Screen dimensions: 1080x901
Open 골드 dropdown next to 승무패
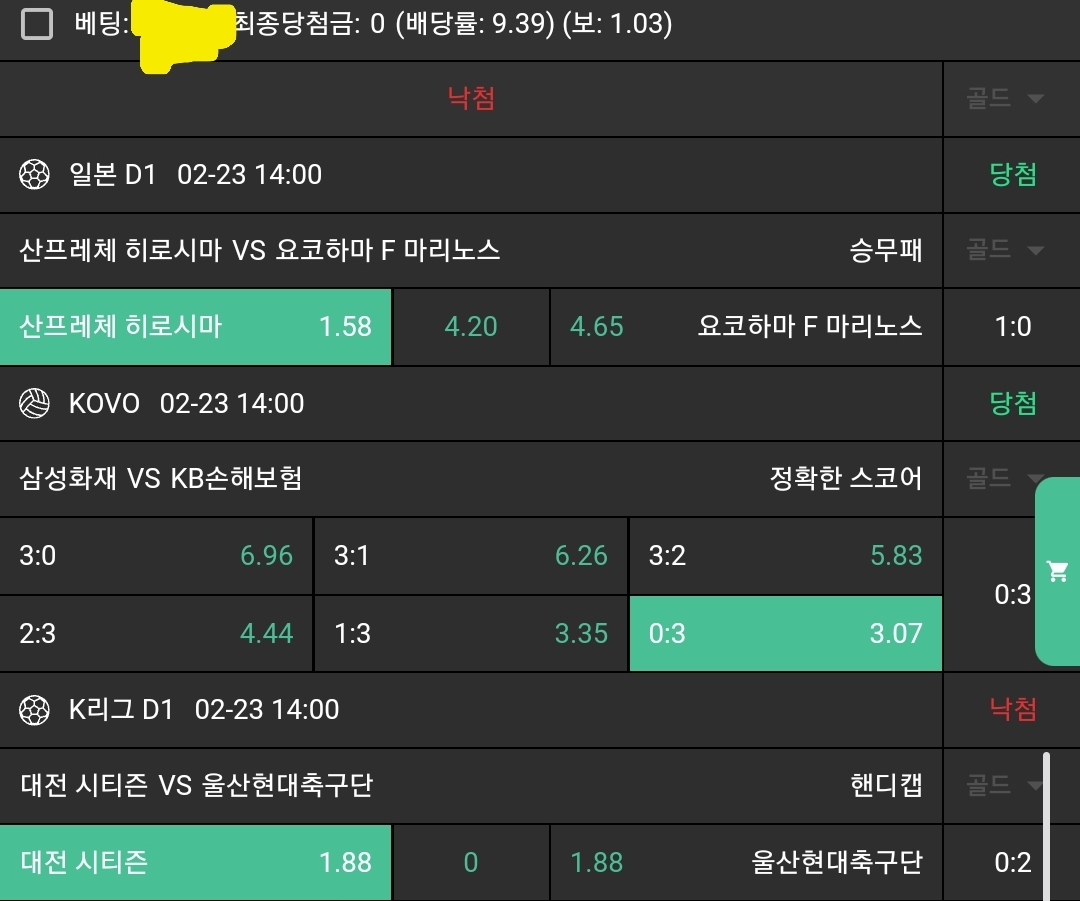(1005, 250)
